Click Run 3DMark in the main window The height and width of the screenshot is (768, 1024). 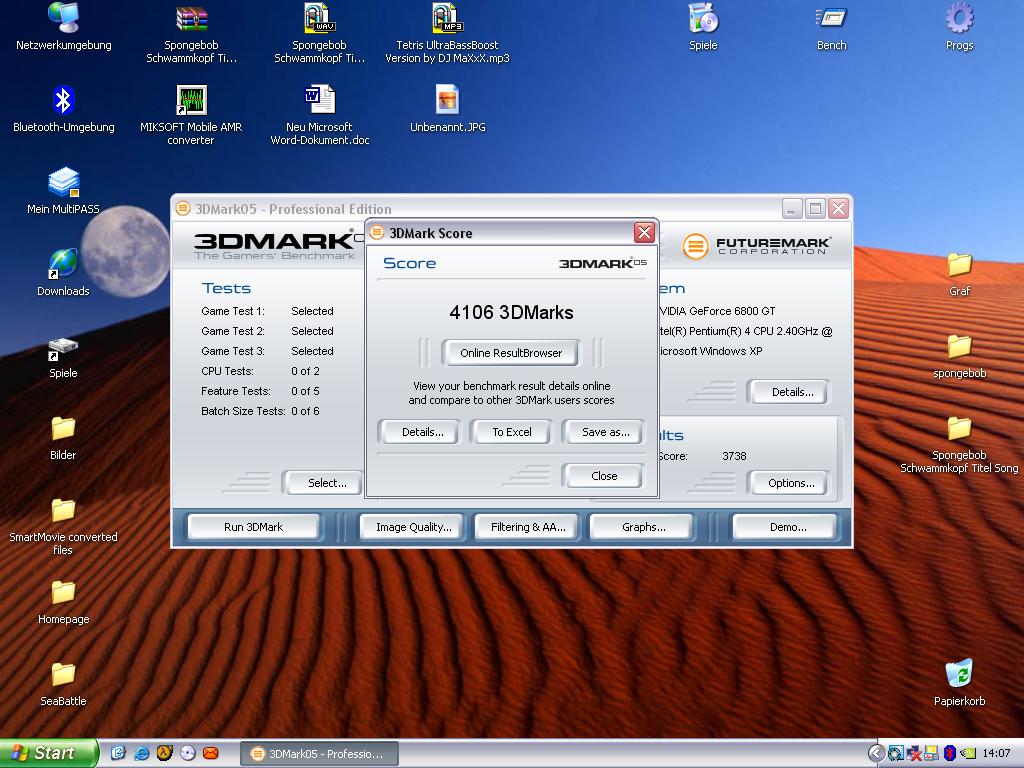pyautogui.click(x=253, y=527)
